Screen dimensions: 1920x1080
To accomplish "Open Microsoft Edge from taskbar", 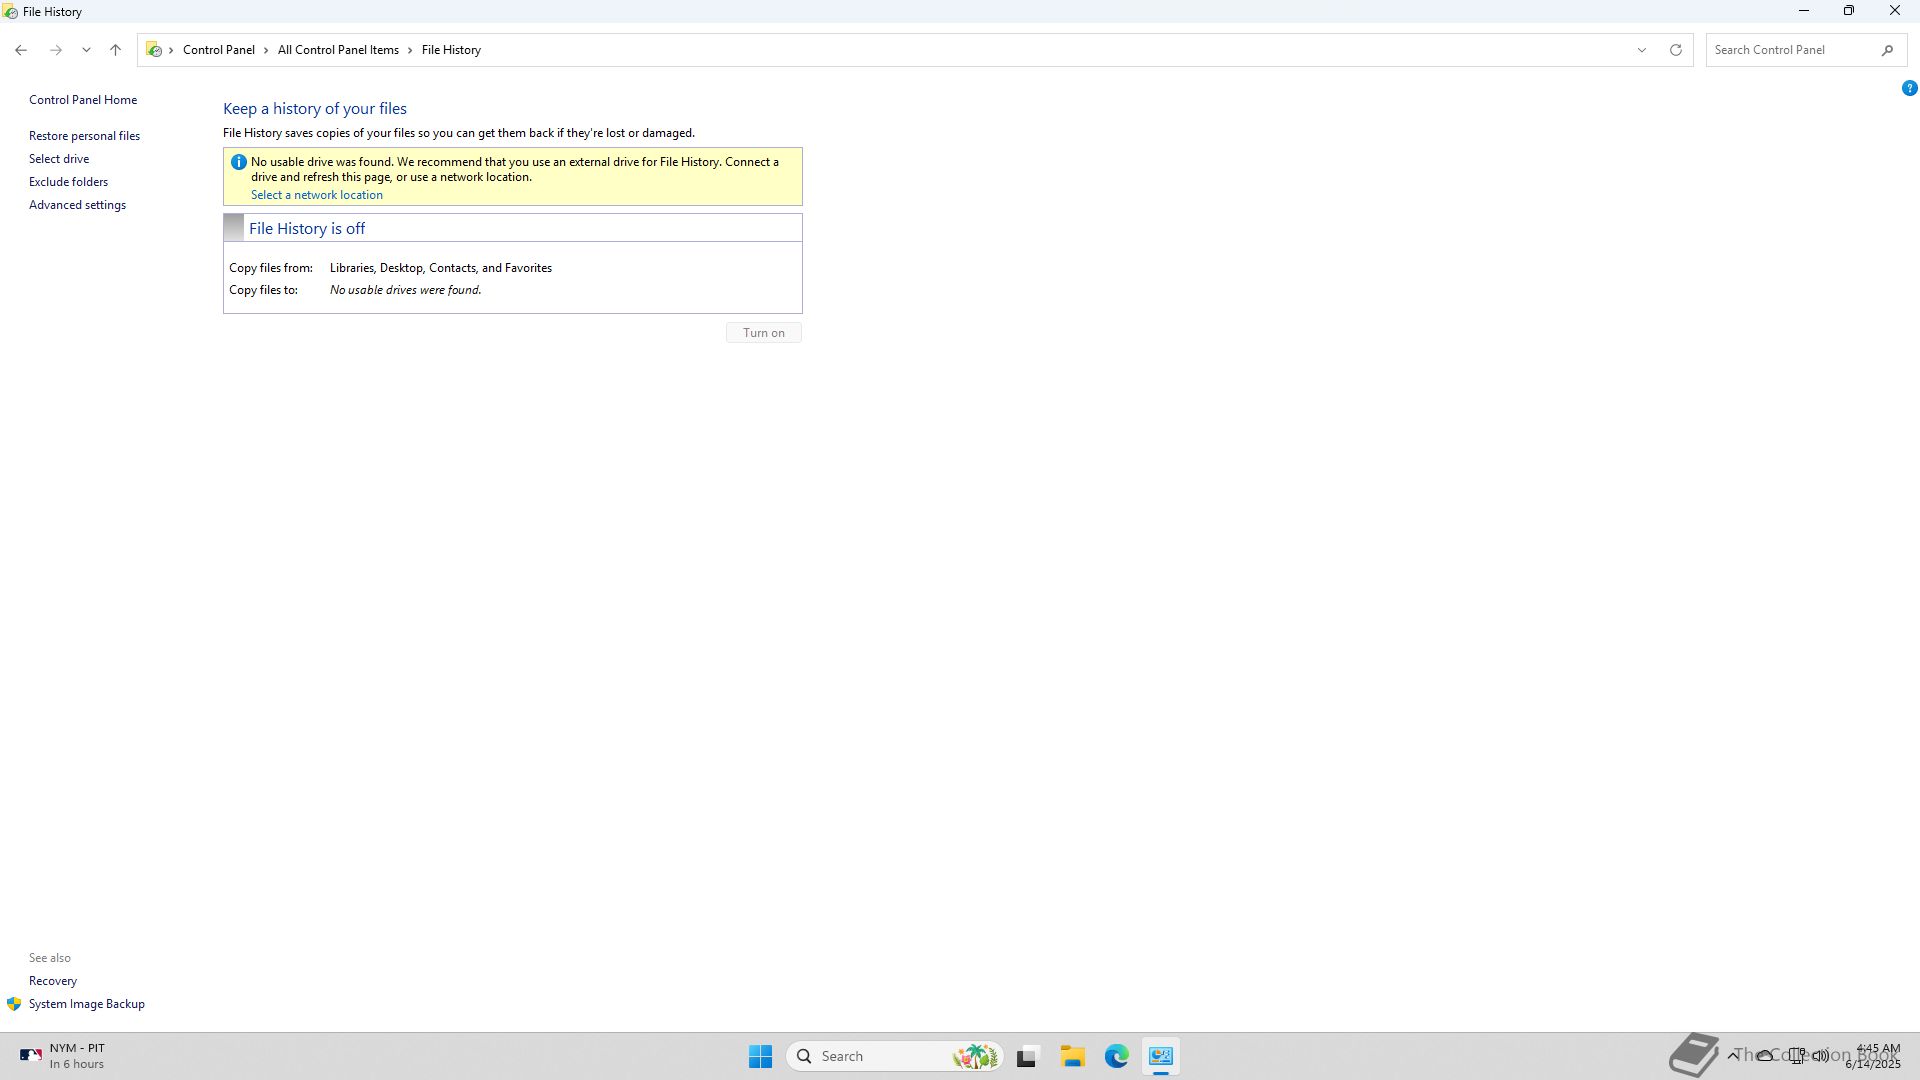I will [1116, 1056].
